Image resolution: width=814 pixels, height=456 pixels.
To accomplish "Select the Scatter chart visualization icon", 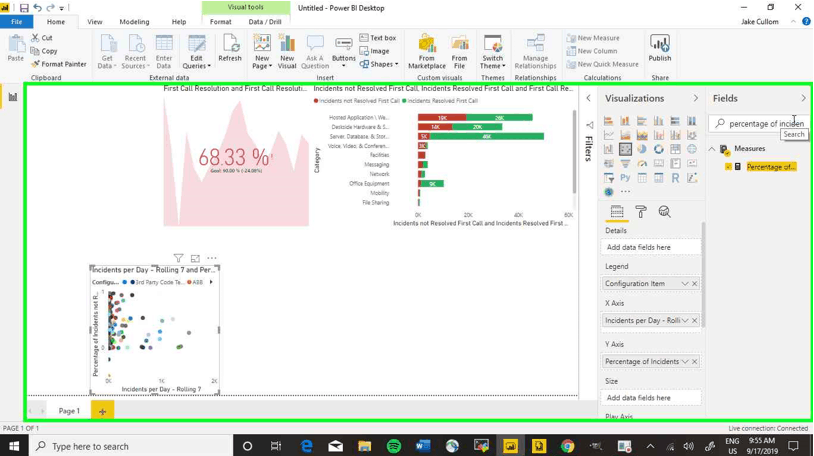I will coord(625,149).
